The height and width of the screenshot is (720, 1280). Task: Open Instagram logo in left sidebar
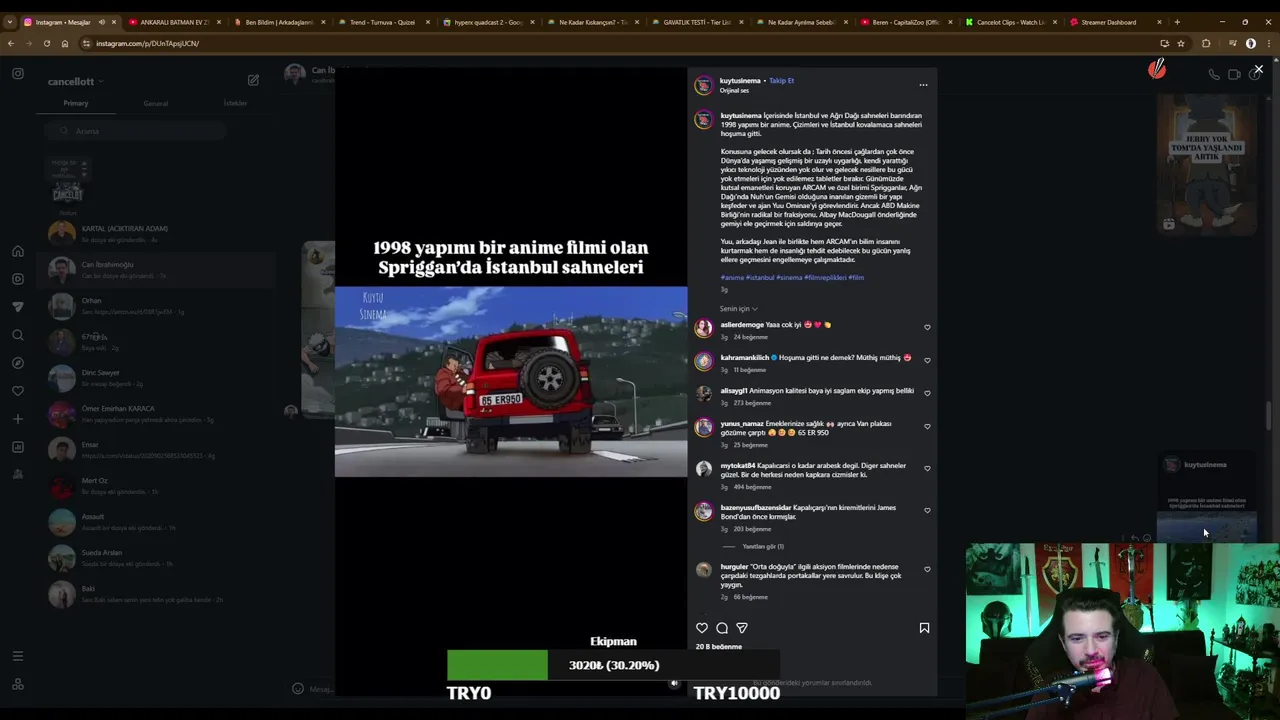coord(18,73)
